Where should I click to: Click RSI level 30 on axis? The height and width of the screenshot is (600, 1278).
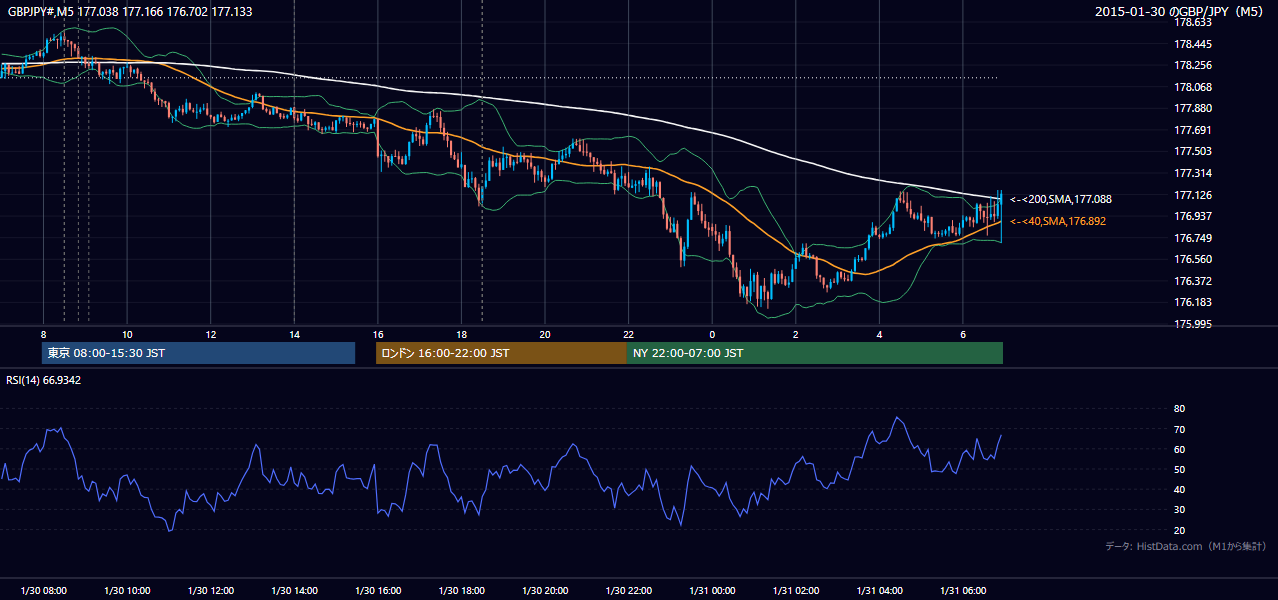coord(1179,510)
